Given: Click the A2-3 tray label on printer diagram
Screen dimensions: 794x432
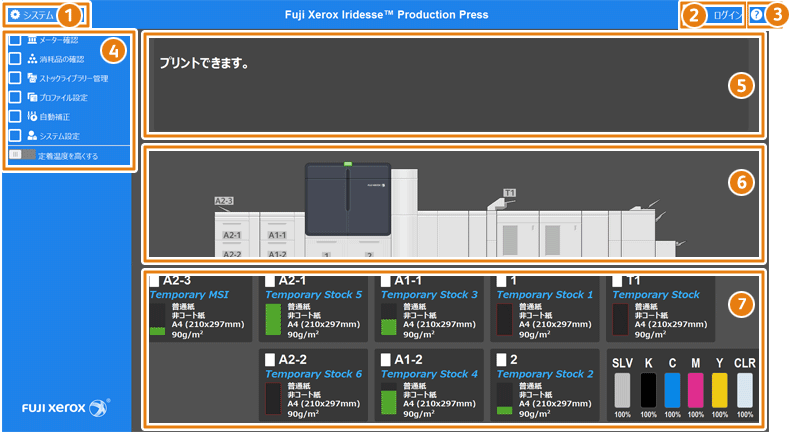Looking at the screenshot, I should pyautogui.click(x=224, y=201).
